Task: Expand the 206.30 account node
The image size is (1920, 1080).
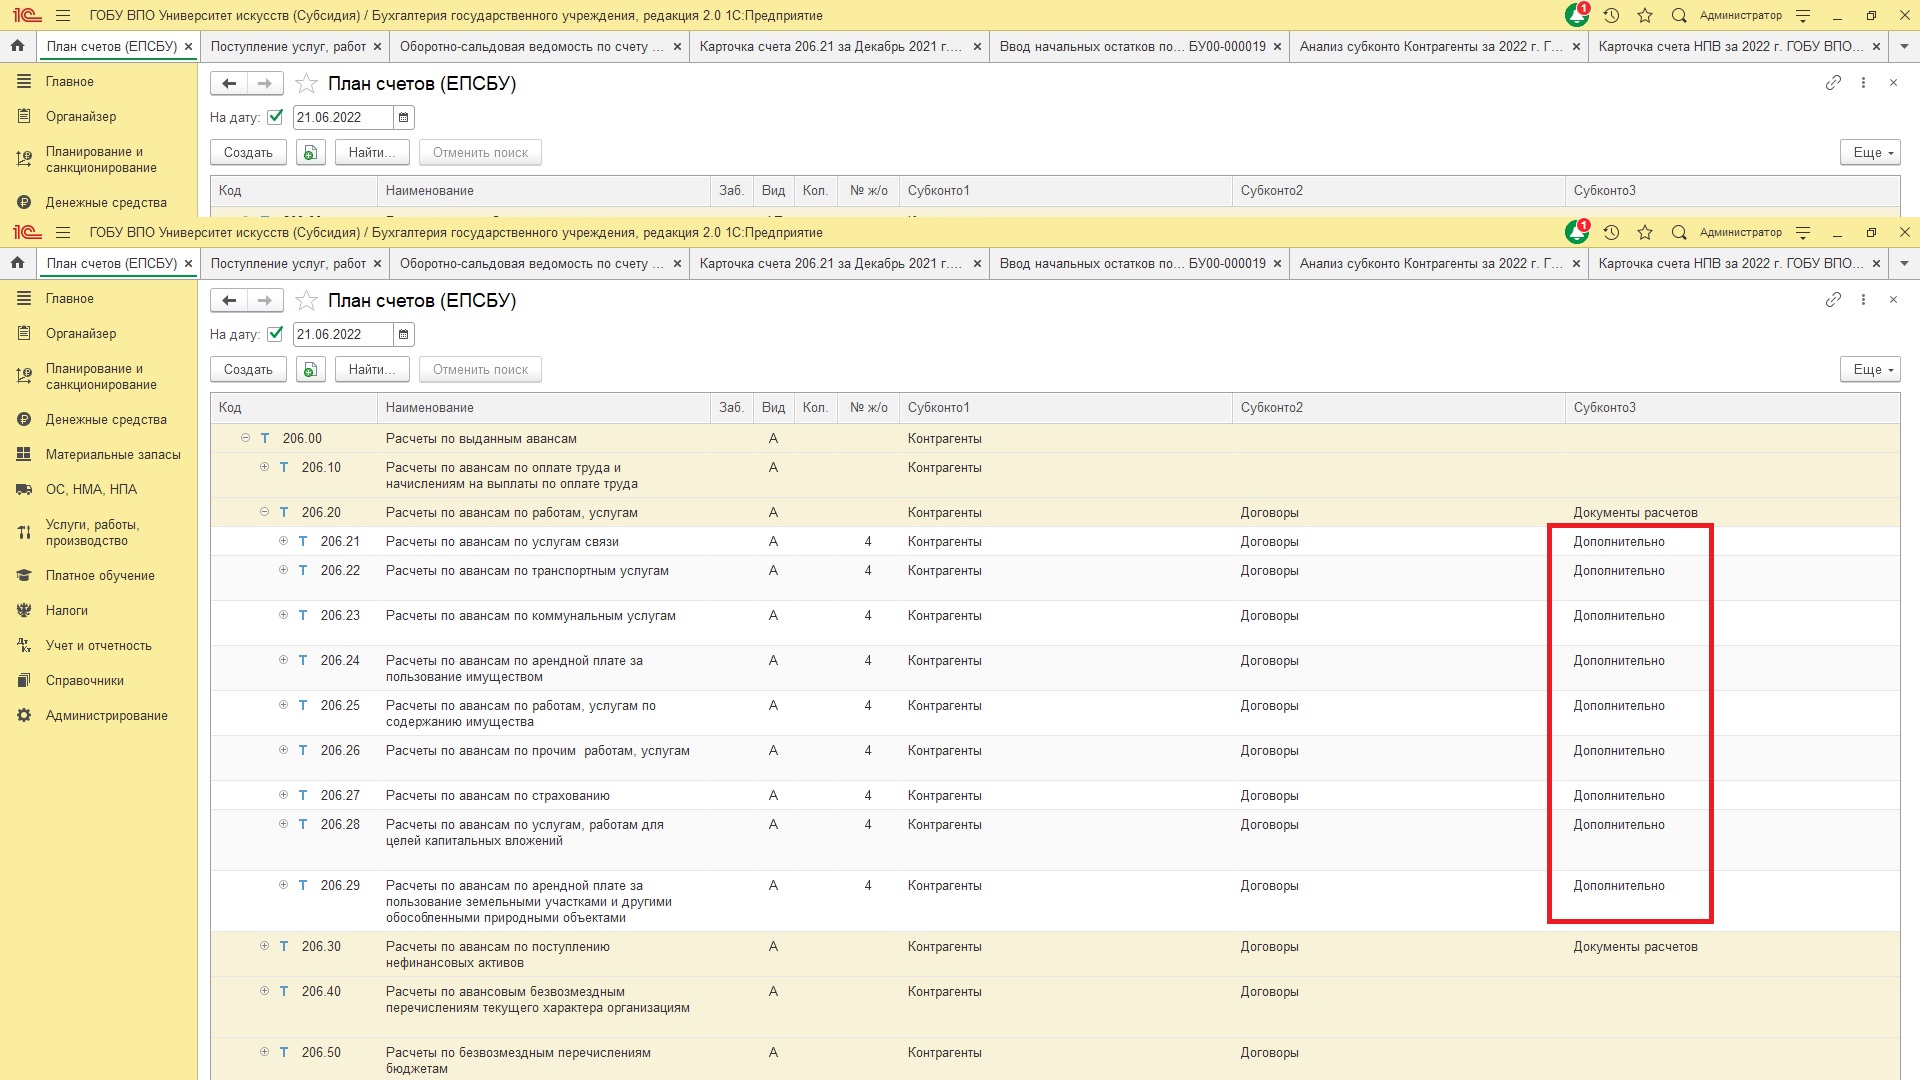Action: (264, 946)
